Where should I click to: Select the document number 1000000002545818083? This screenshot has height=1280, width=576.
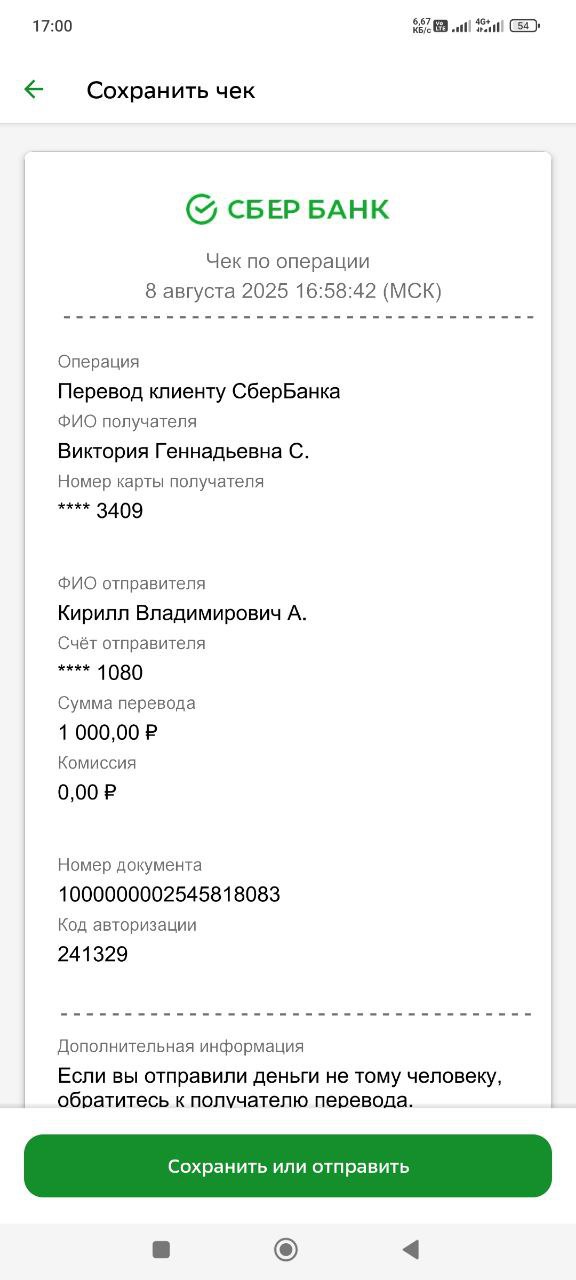[169, 894]
